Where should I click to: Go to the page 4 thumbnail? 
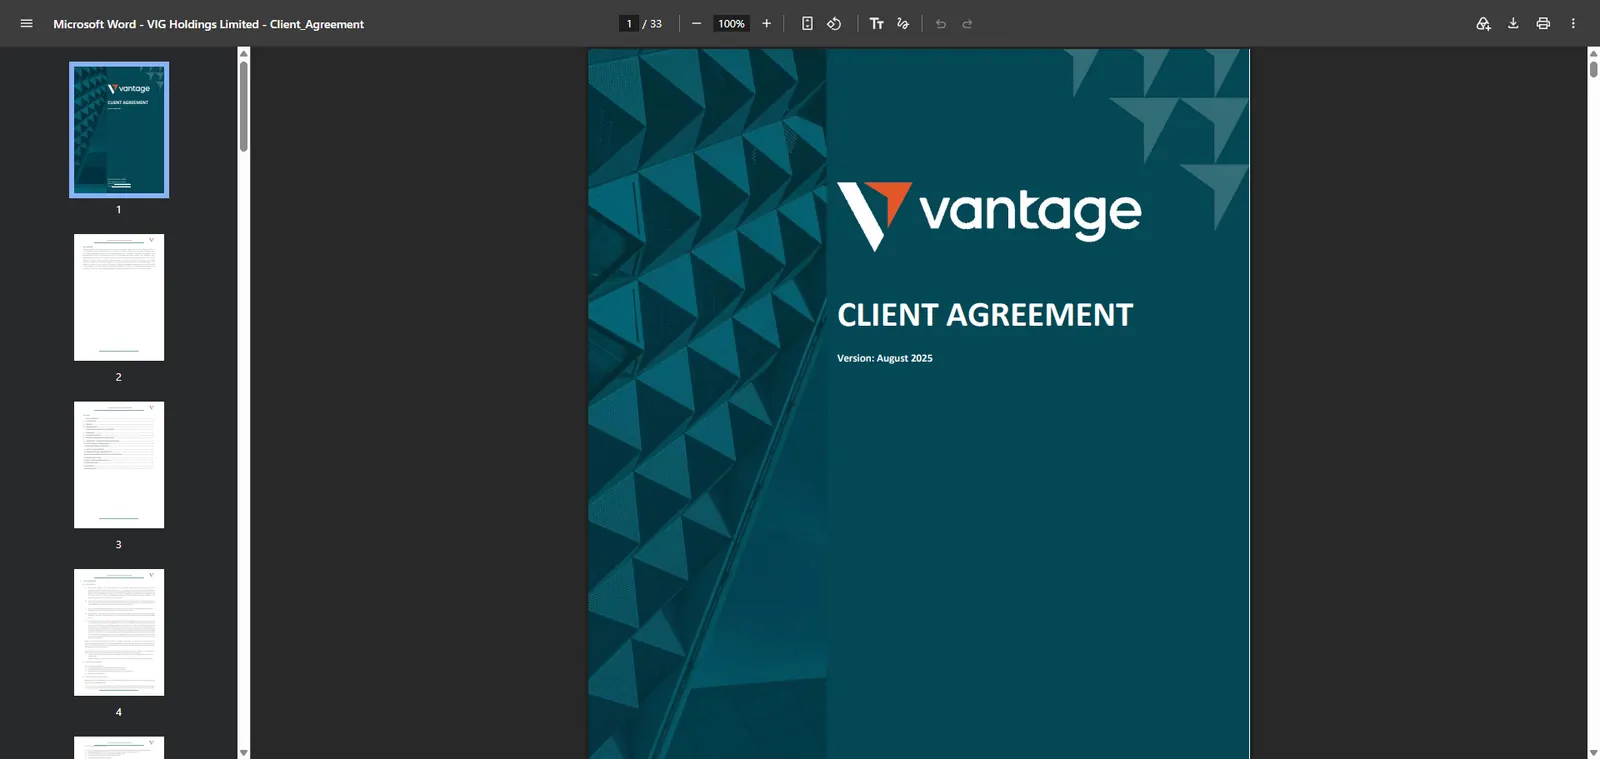119,632
